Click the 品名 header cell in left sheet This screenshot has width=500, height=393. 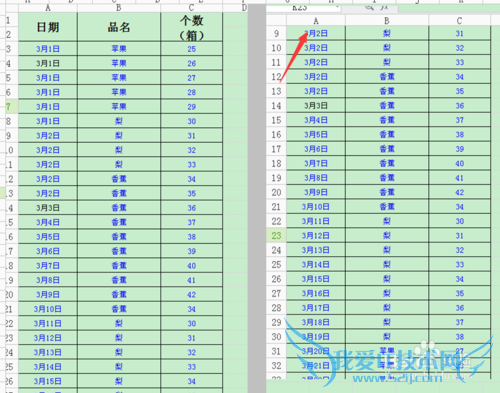[x=119, y=27]
